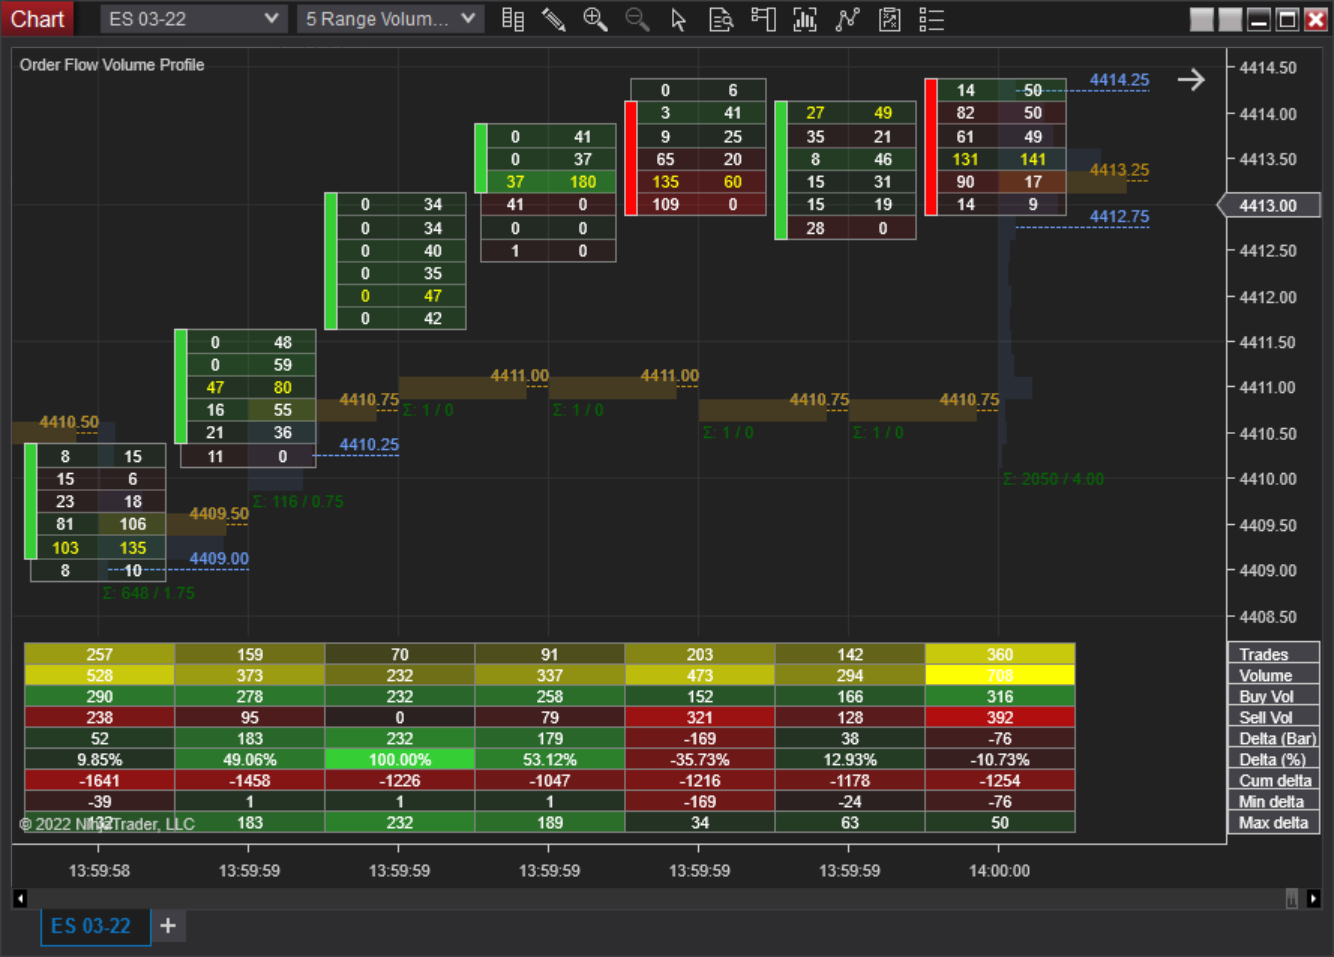Screen dimensions: 1334x957
Task: Click the 4410.50 orange price label
Action: pyautogui.click(x=69, y=422)
